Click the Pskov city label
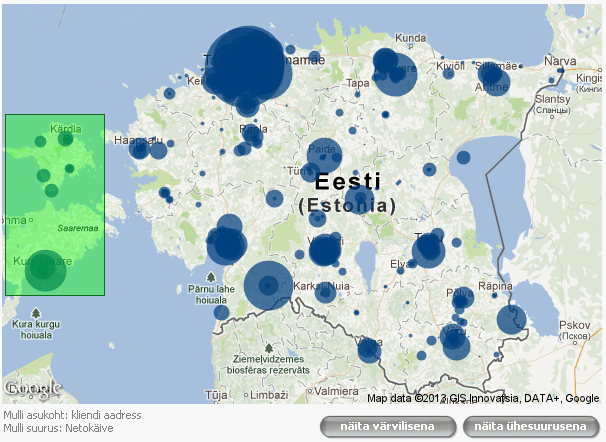606x442 pixels. (576, 325)
